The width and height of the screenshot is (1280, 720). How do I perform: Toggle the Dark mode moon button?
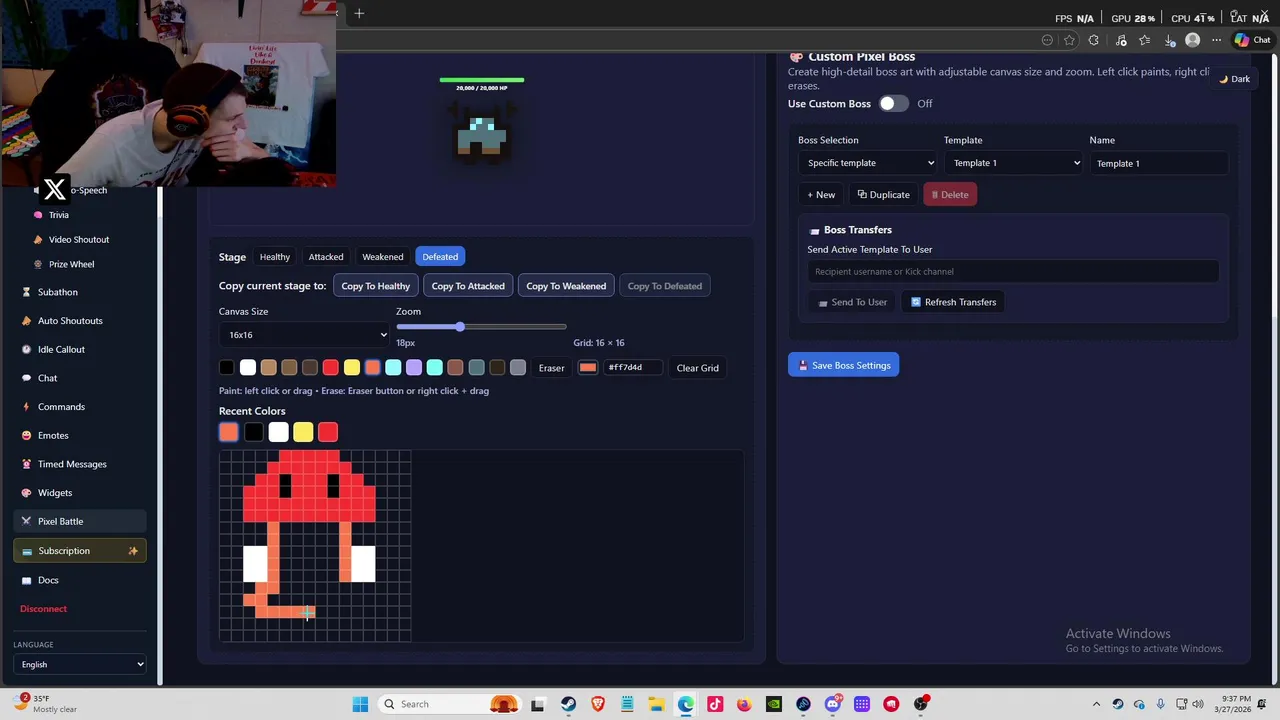click(1234, 79)
